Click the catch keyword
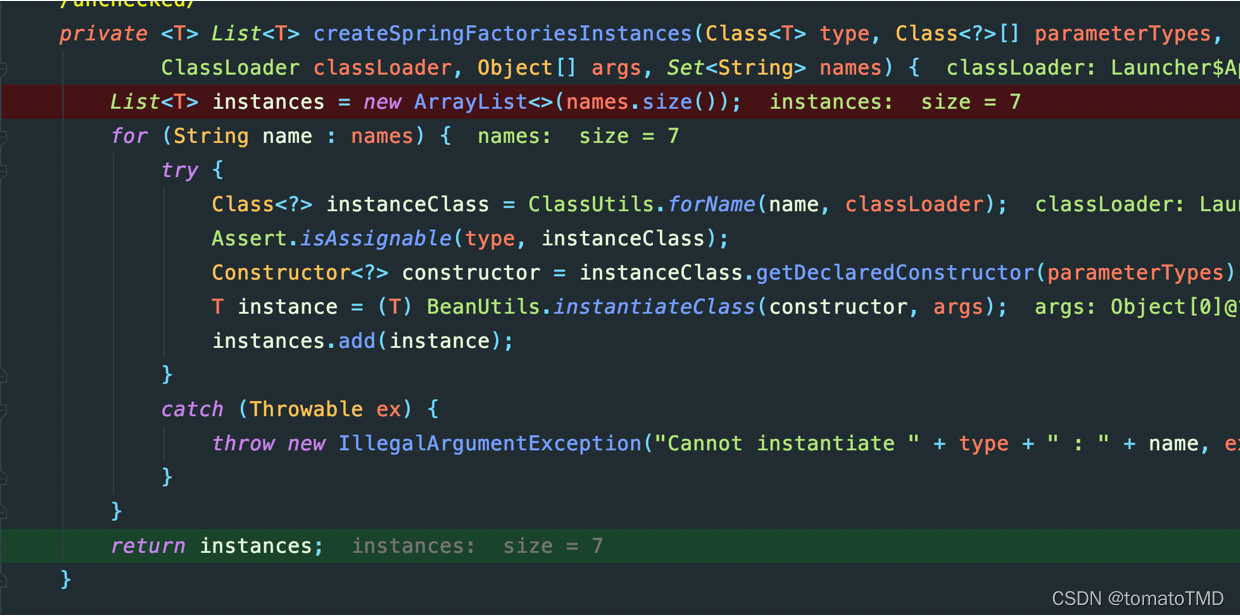1240x616 pixels. click(x=192, y=409)
